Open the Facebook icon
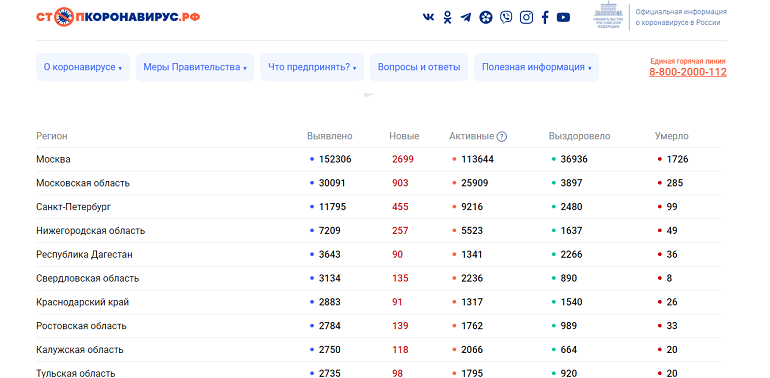770x378 pixels. pyautogui.click(x=545, y=17)
